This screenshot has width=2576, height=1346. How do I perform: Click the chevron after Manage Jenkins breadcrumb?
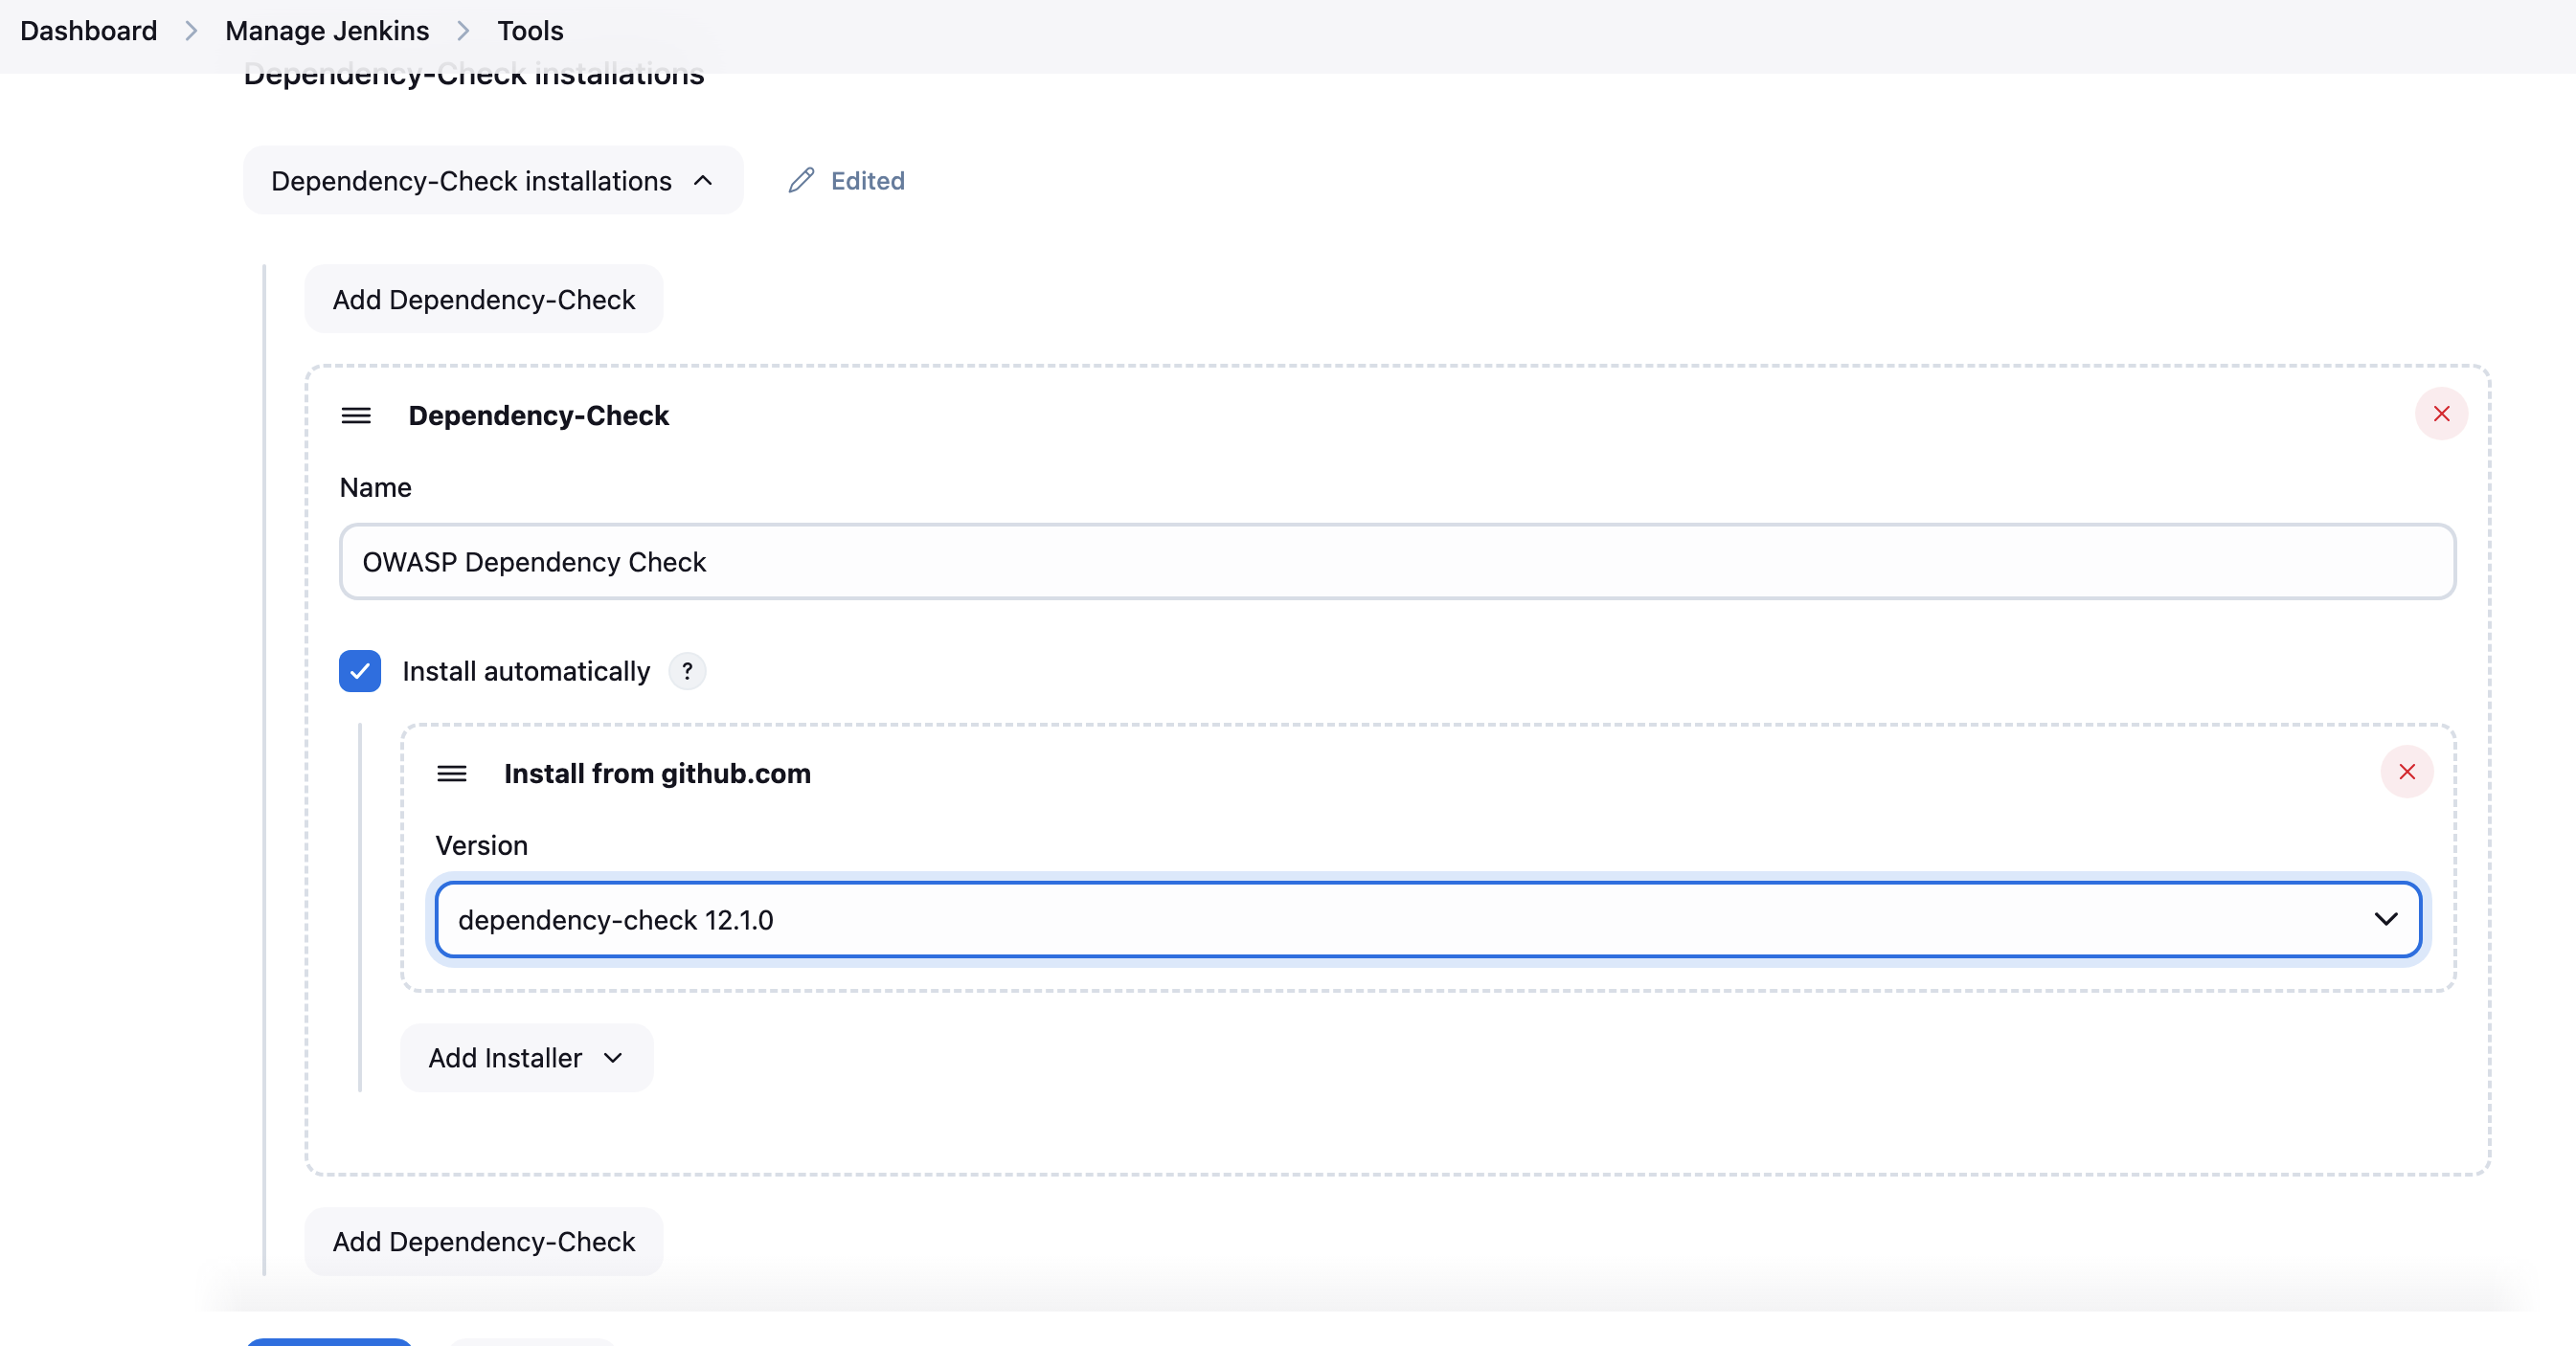(463, 31)
